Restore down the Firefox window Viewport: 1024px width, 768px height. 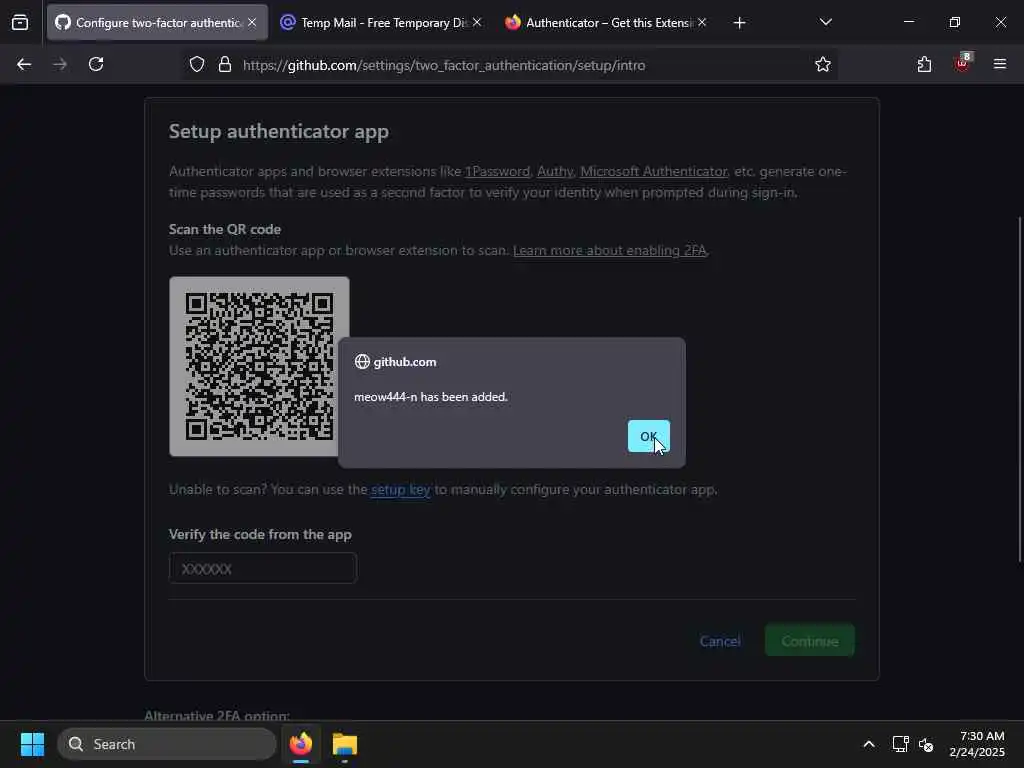click(x=954, y=22)
